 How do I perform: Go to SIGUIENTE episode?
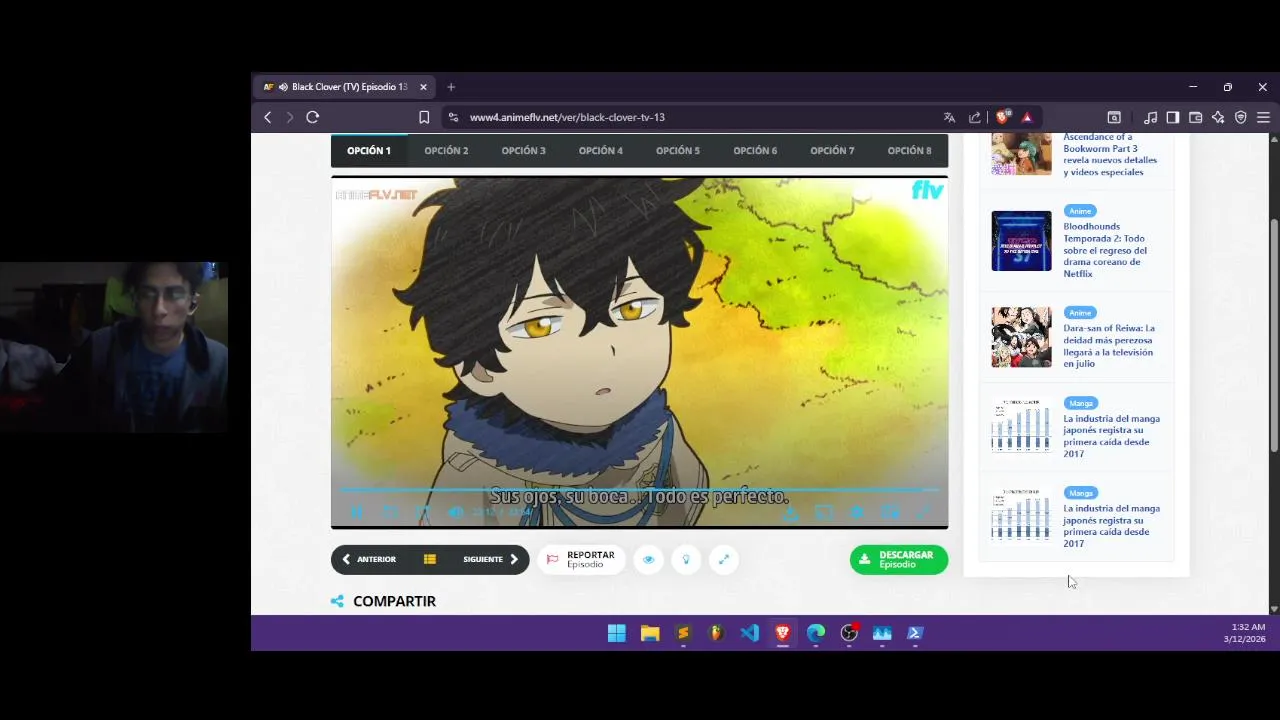click(x=490, y=559)
